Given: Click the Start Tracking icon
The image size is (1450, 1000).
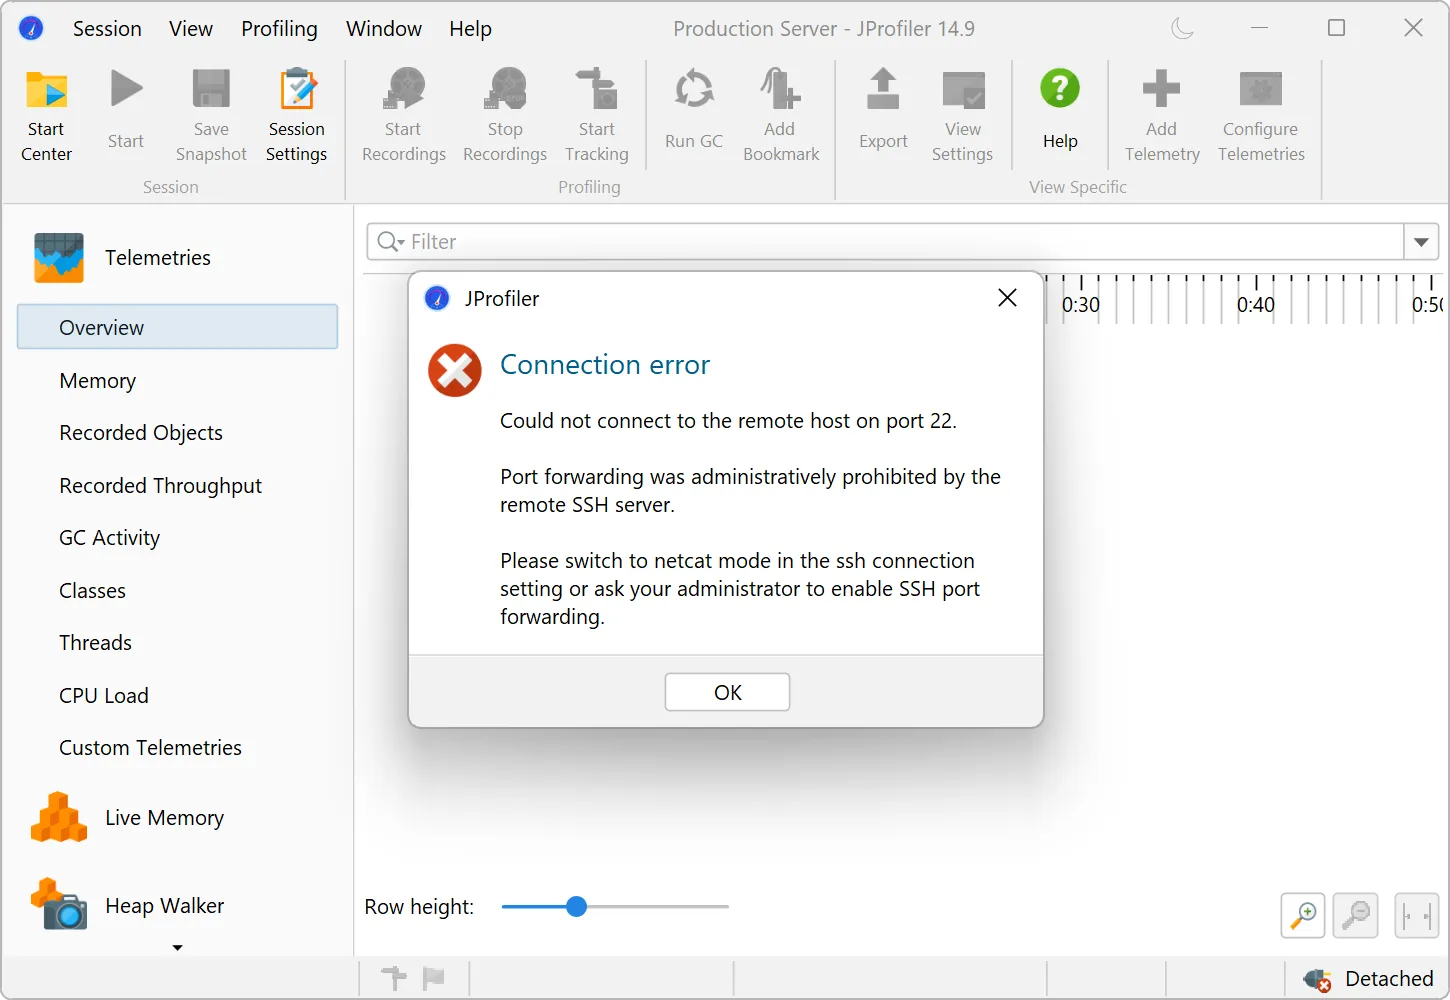Looking at the screenshot, I should pos(596,115).
